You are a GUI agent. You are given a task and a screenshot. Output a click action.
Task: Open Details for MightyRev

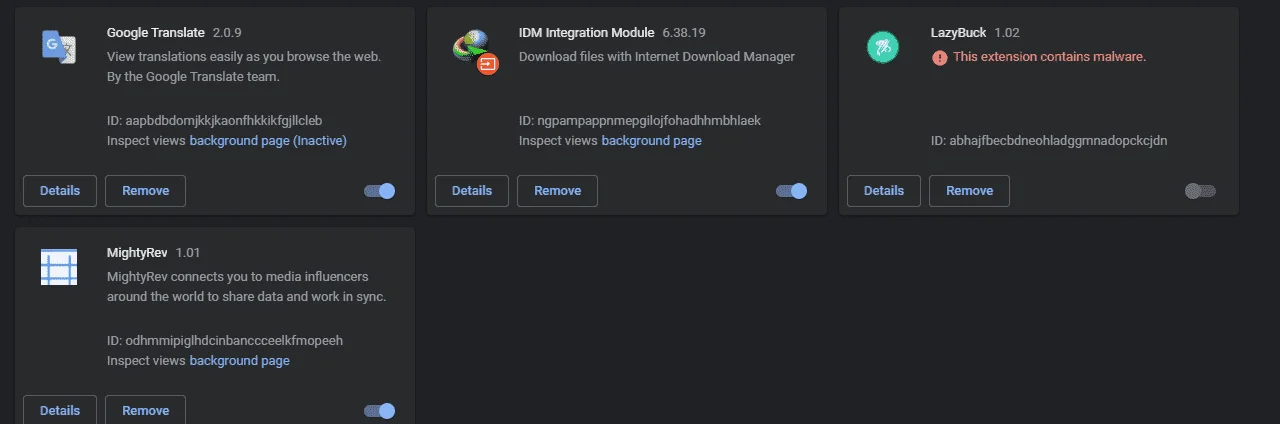[x=60, y=410]
